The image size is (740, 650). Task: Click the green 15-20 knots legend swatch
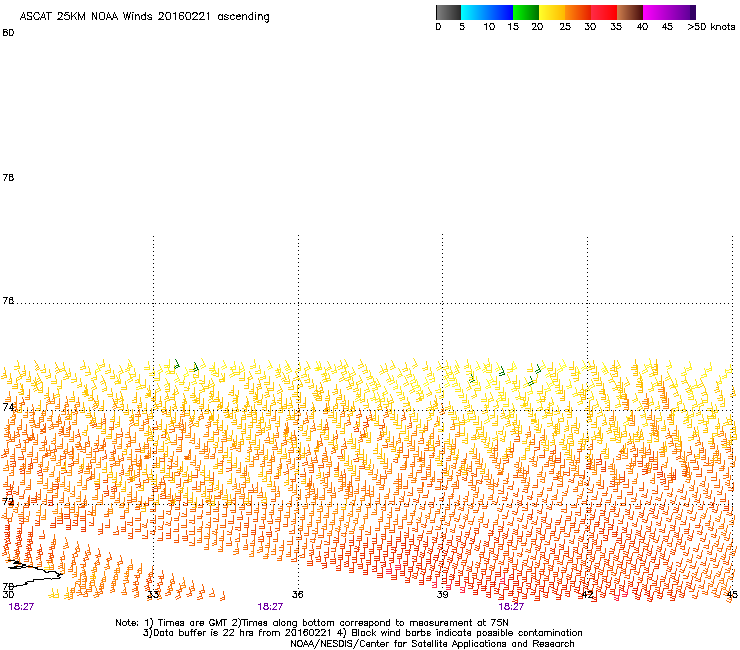click(x=526, y=12)
